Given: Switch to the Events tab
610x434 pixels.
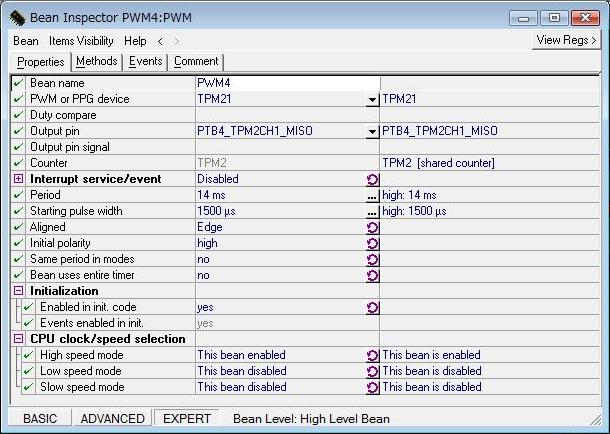Looking at the screenshot, I should click(145, 61).
